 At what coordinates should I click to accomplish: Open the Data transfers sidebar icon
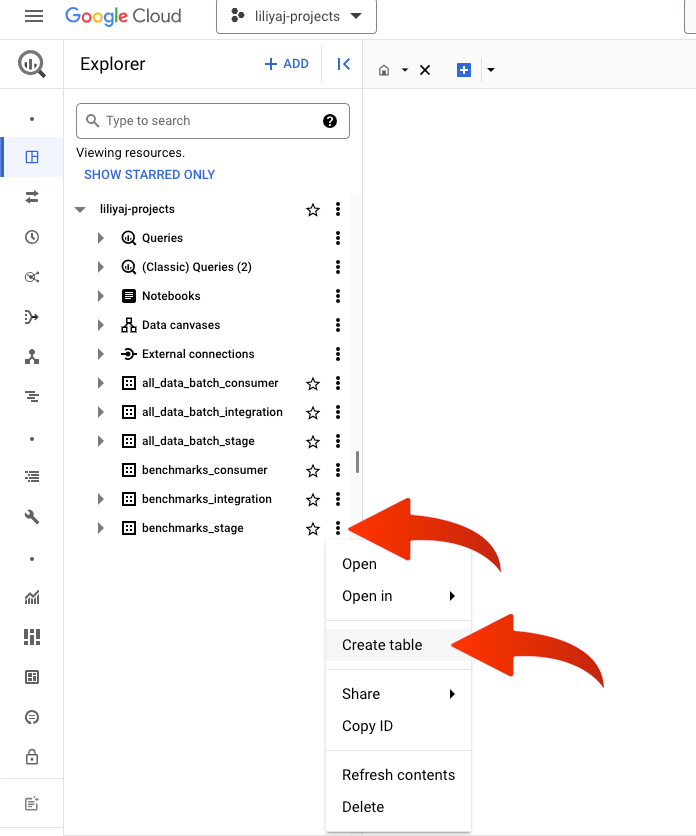32,197
